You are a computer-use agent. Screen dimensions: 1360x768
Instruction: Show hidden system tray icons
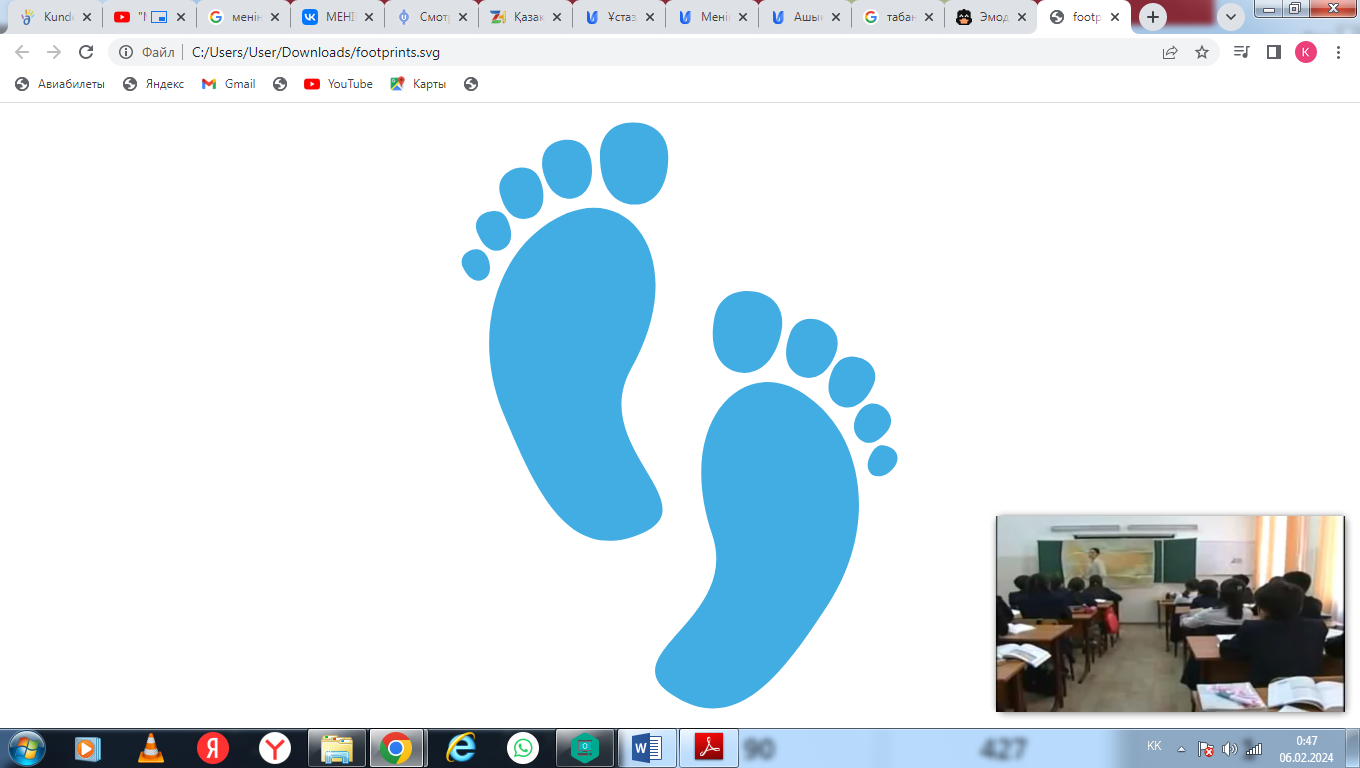pyautogui.click(x=1181, y=748)
